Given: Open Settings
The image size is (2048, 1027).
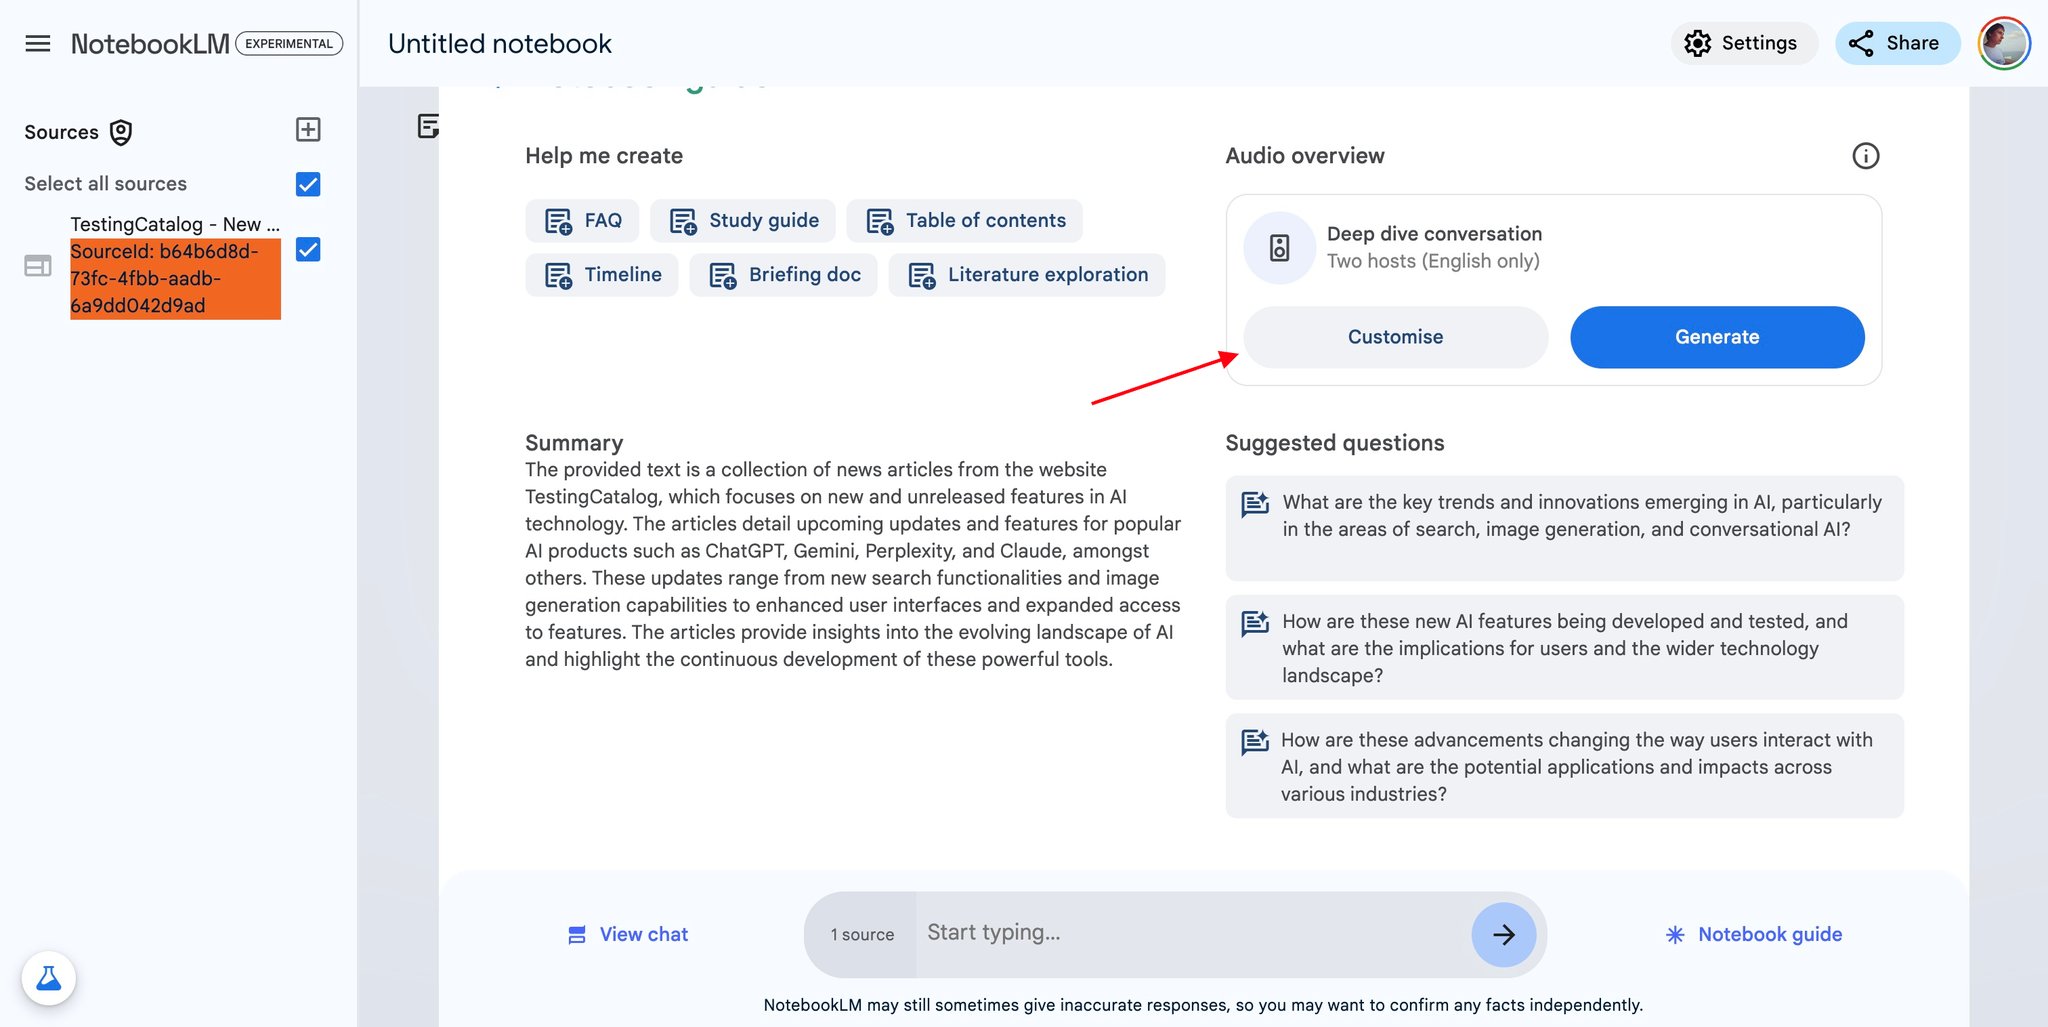Looking at the screenshot, I should [x=1743, y=43].
